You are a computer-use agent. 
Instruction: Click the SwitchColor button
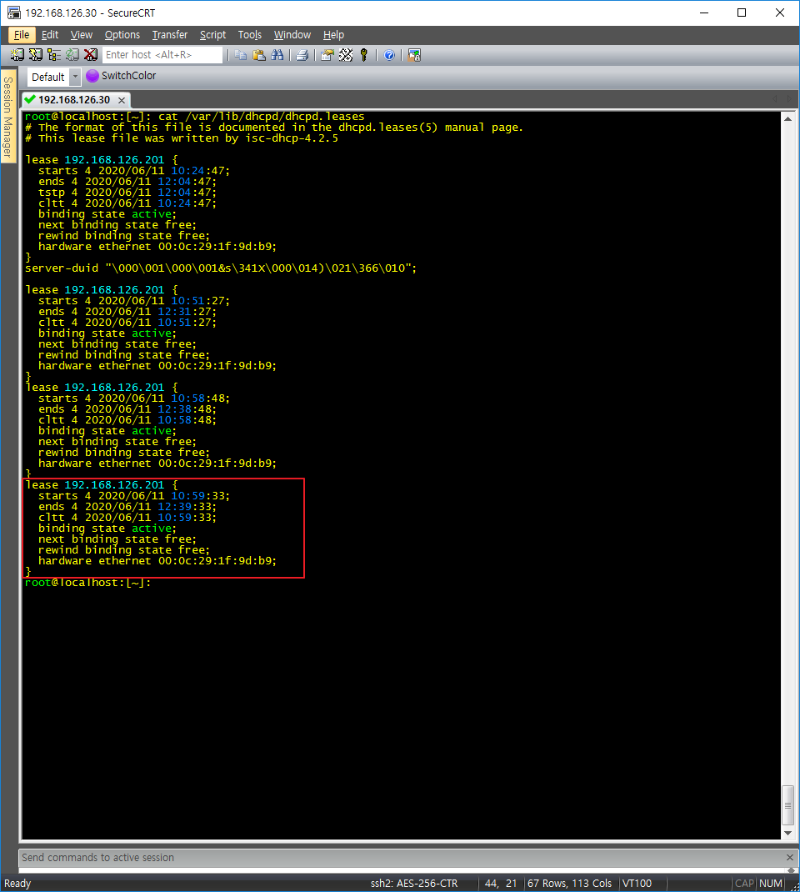121,76
